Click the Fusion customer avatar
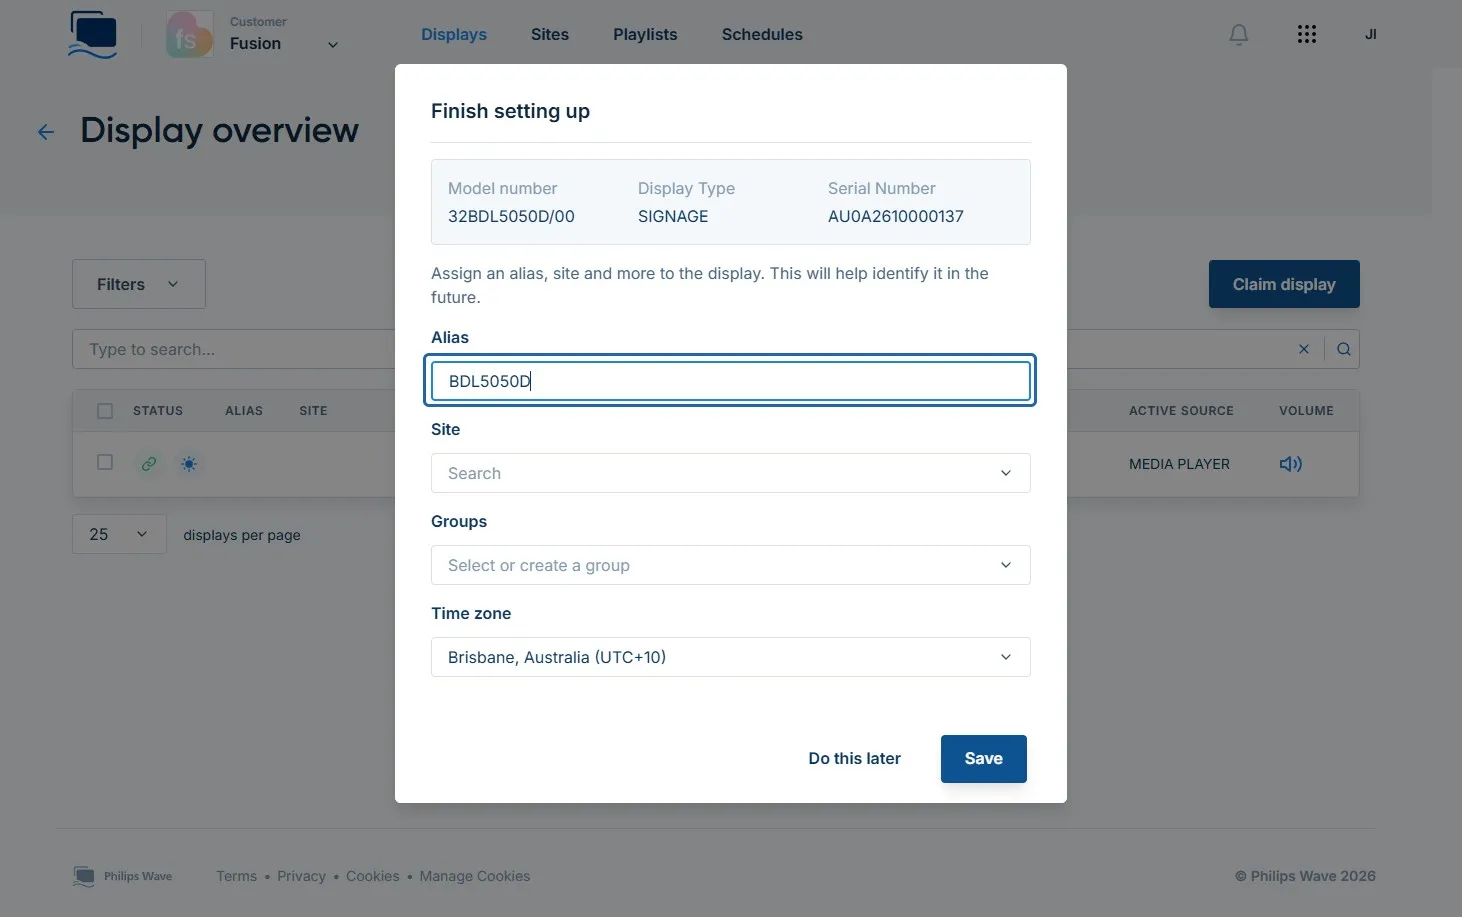The width and height of the screenshot is (1462, 917). [x=190, y=35]
